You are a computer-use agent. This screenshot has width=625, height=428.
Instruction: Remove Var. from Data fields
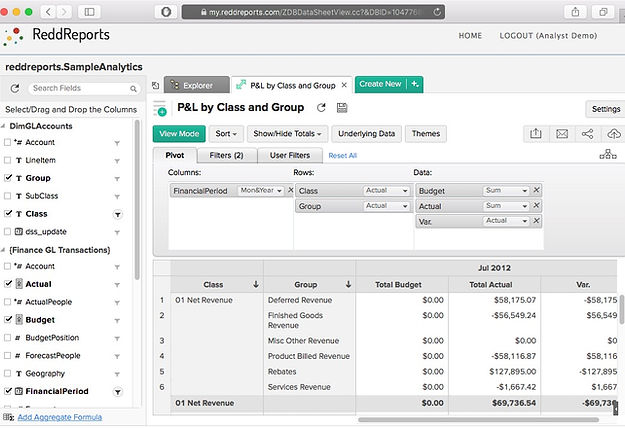(x=537, y=220)
